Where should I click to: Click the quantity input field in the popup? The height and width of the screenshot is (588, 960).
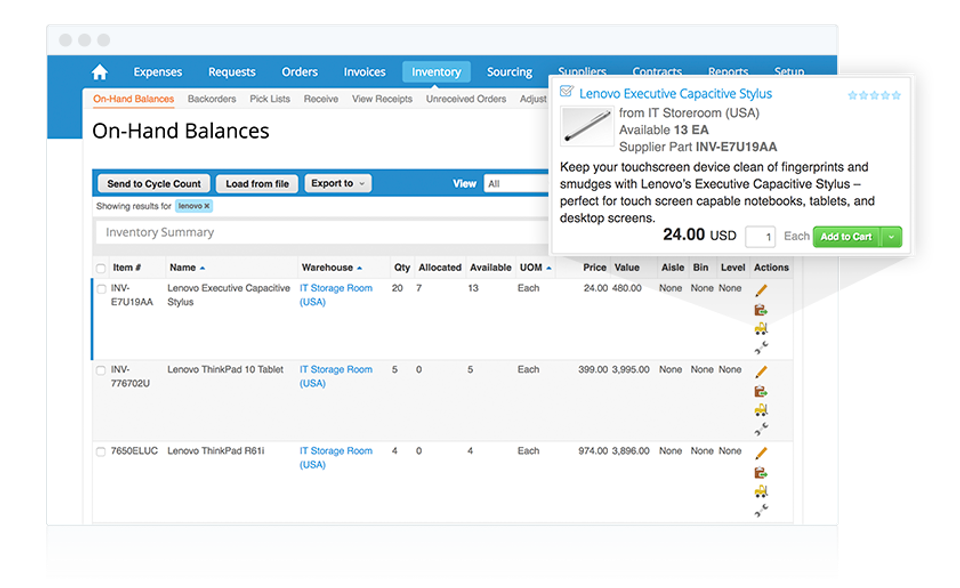[759, 236]
